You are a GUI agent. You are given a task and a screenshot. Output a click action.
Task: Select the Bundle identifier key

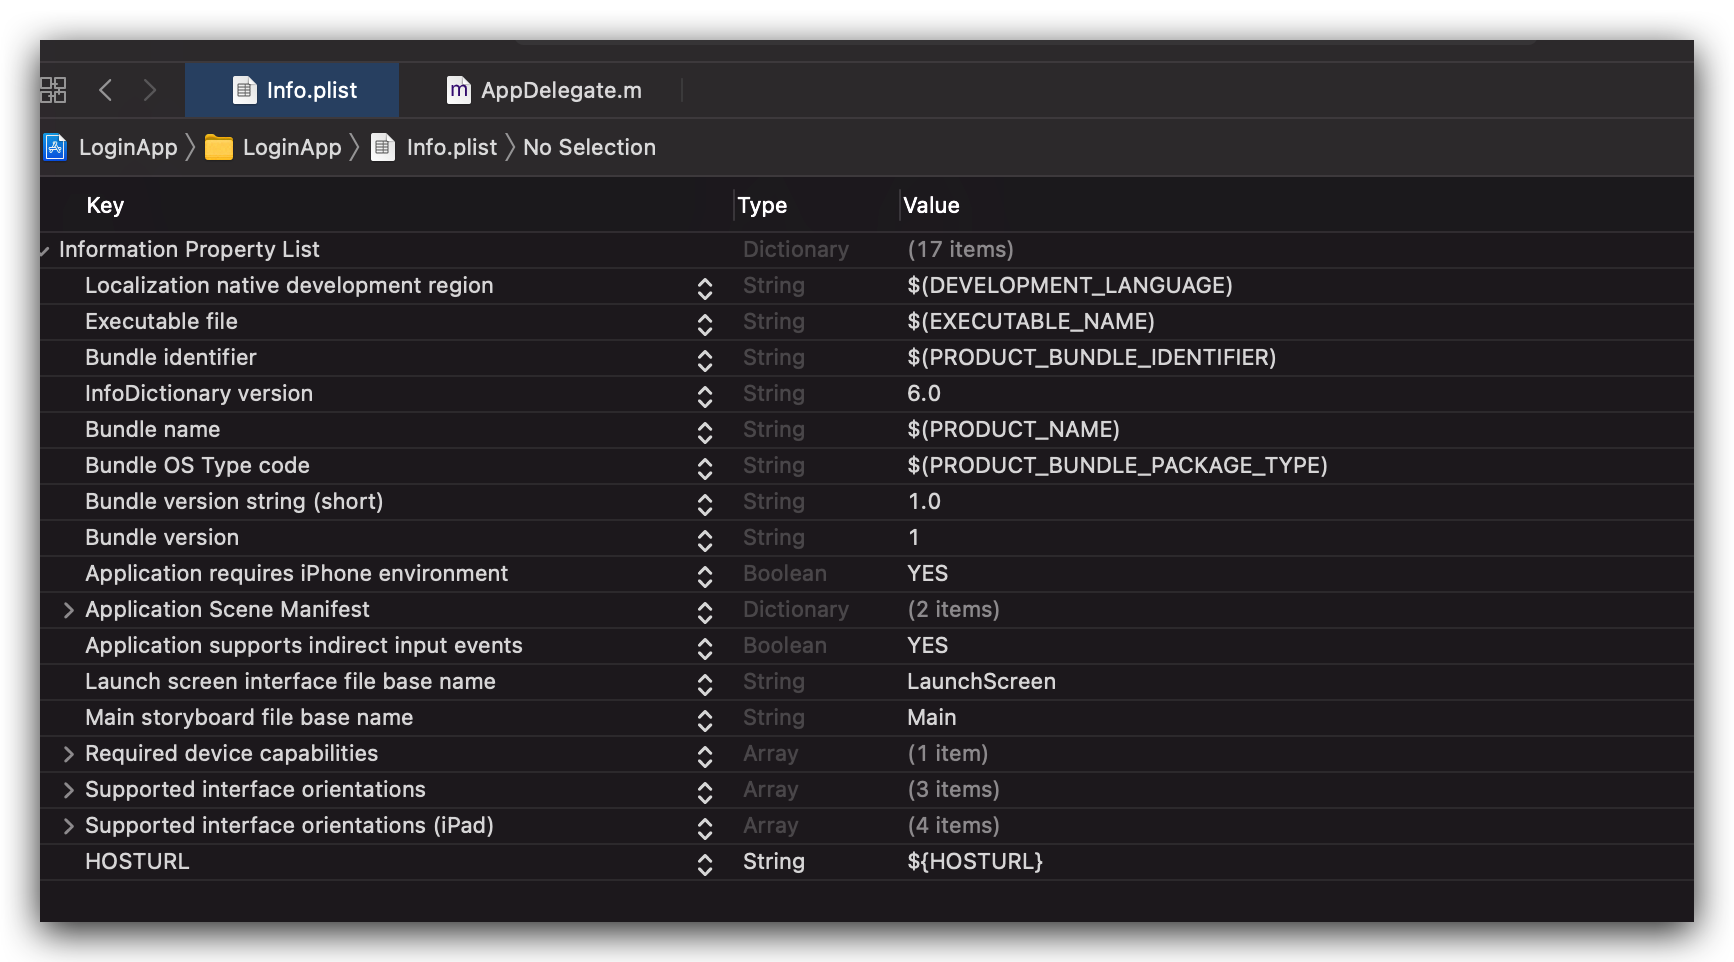click(x=171, y=357)
